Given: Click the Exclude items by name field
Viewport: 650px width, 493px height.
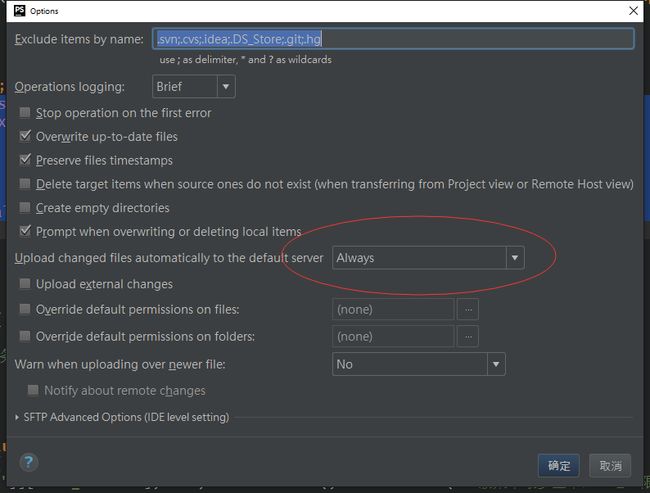Looking at the screenshot, I should point(393,39).
